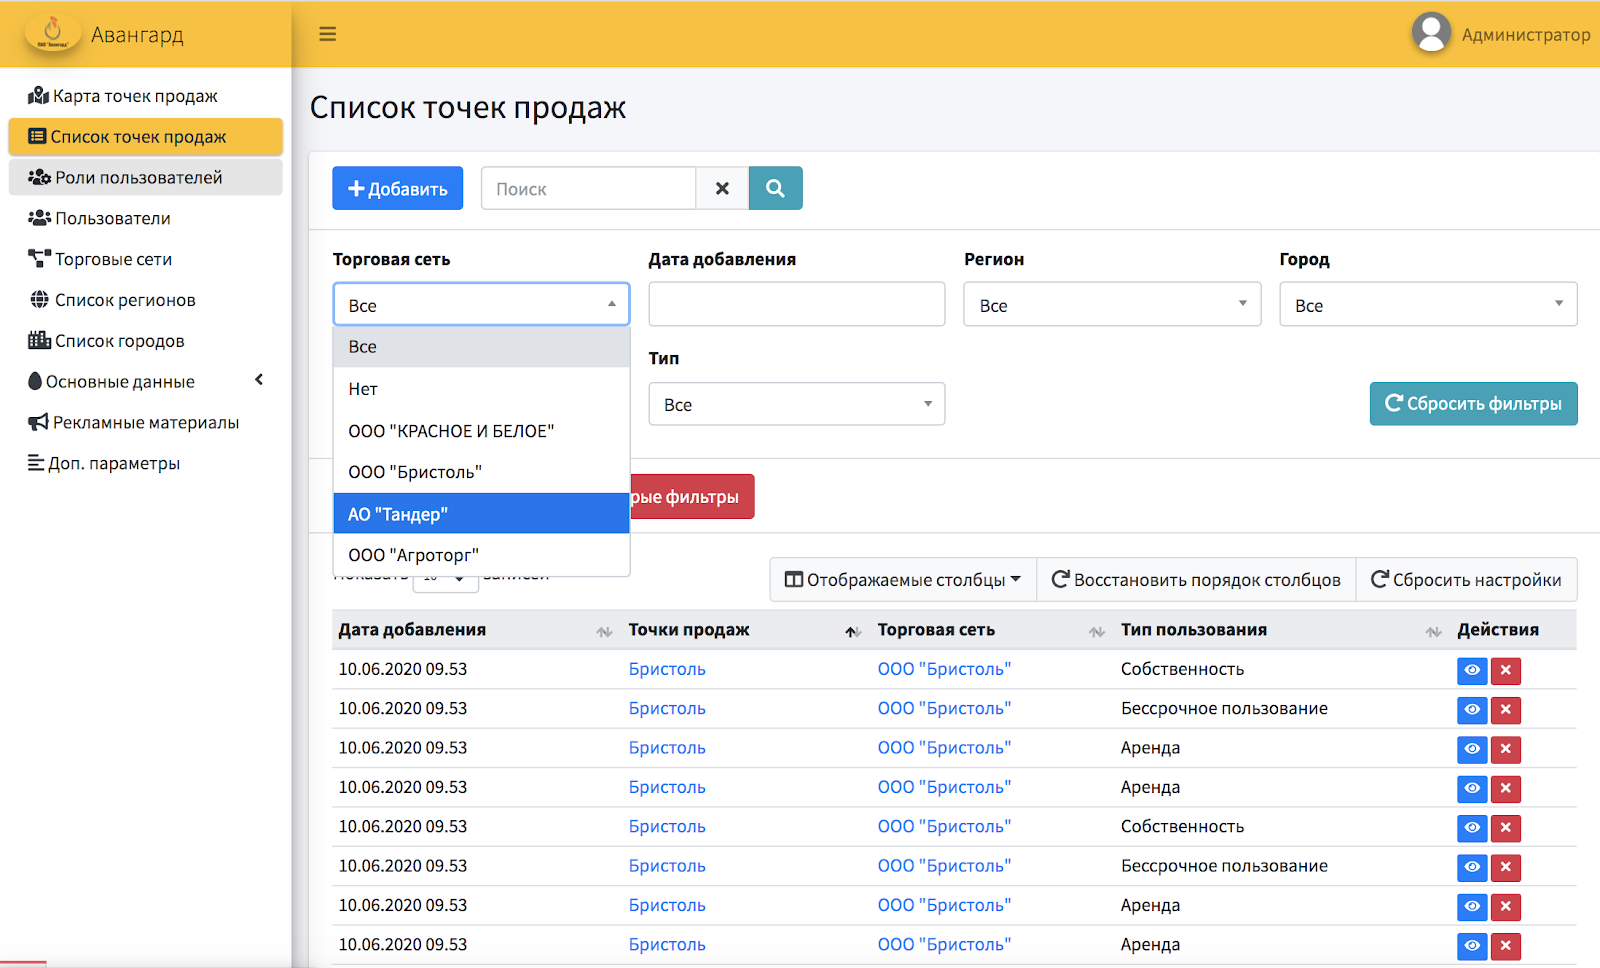Viewport: 1600px width, 968px height.
Task: Expand Основные данные with the chevron arrow
Action: (259, 380)
